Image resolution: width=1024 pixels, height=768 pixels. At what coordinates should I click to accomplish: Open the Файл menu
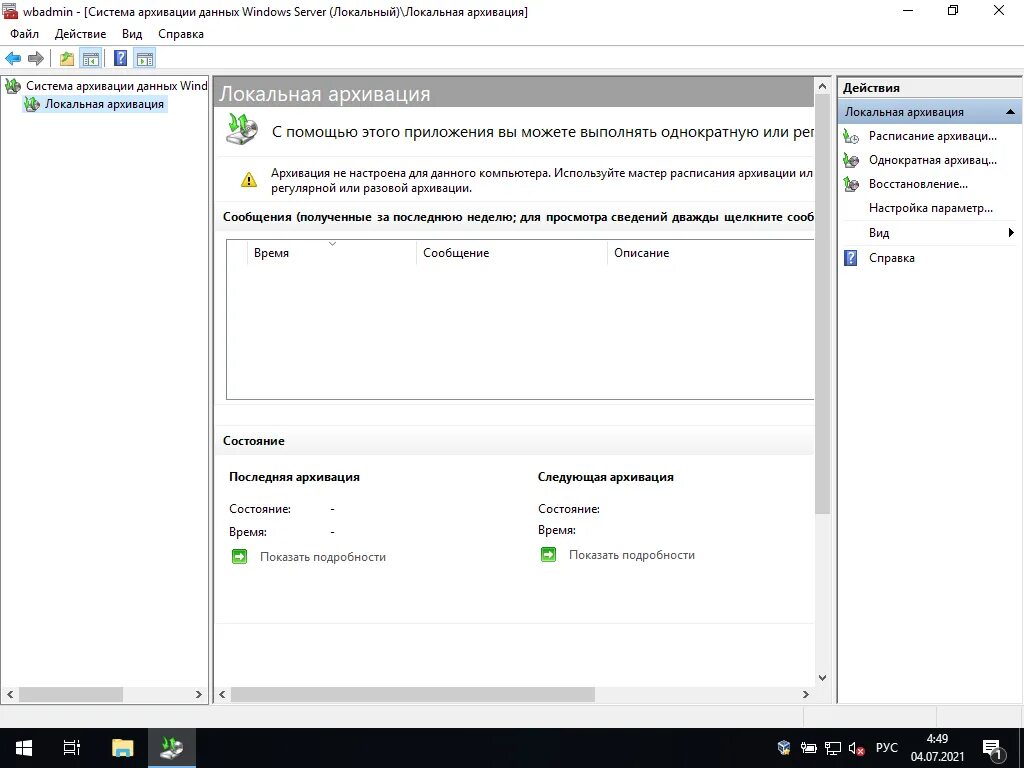point(24,33)
